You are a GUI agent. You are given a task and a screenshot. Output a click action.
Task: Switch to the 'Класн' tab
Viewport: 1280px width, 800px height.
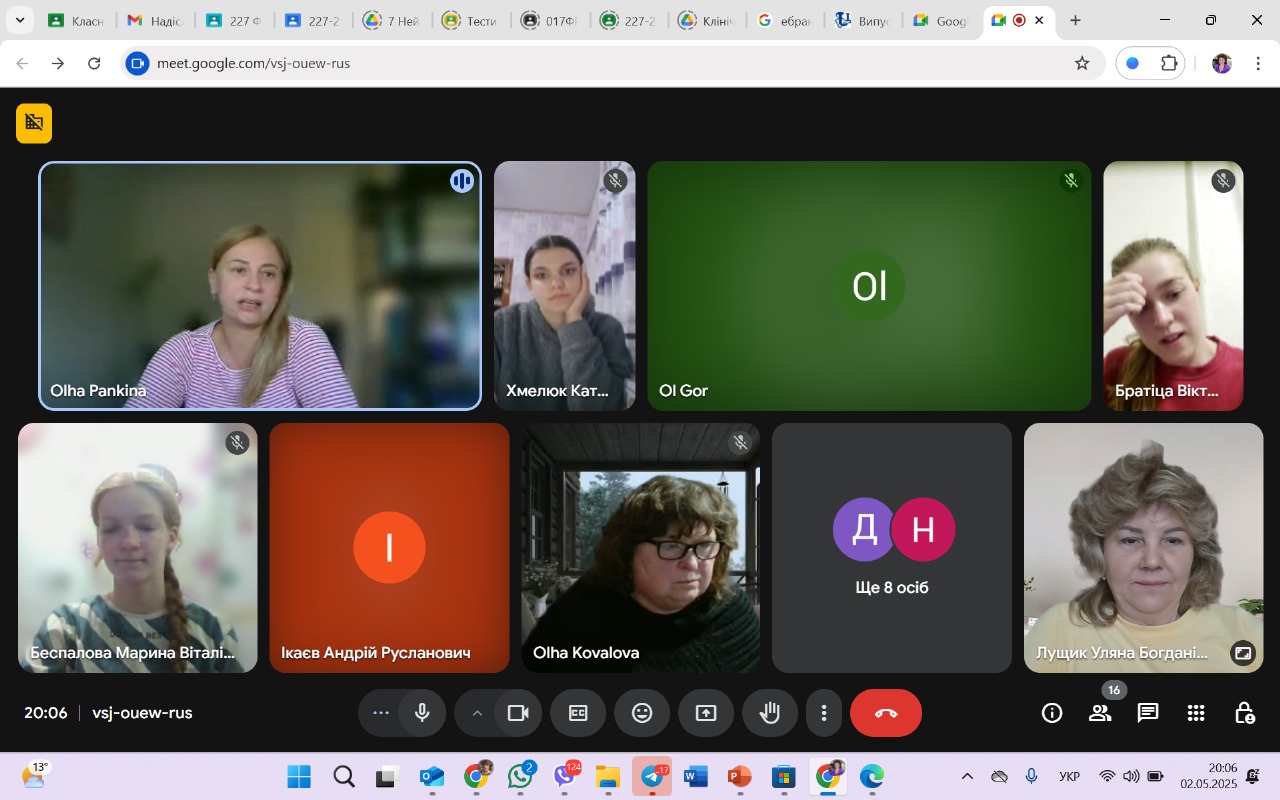76,20
